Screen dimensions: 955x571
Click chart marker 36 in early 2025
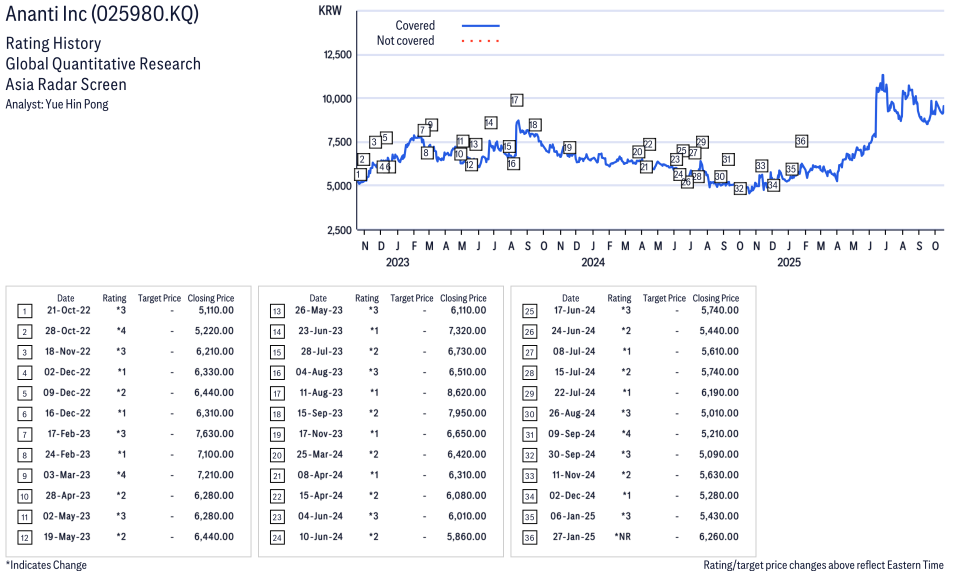801,141
